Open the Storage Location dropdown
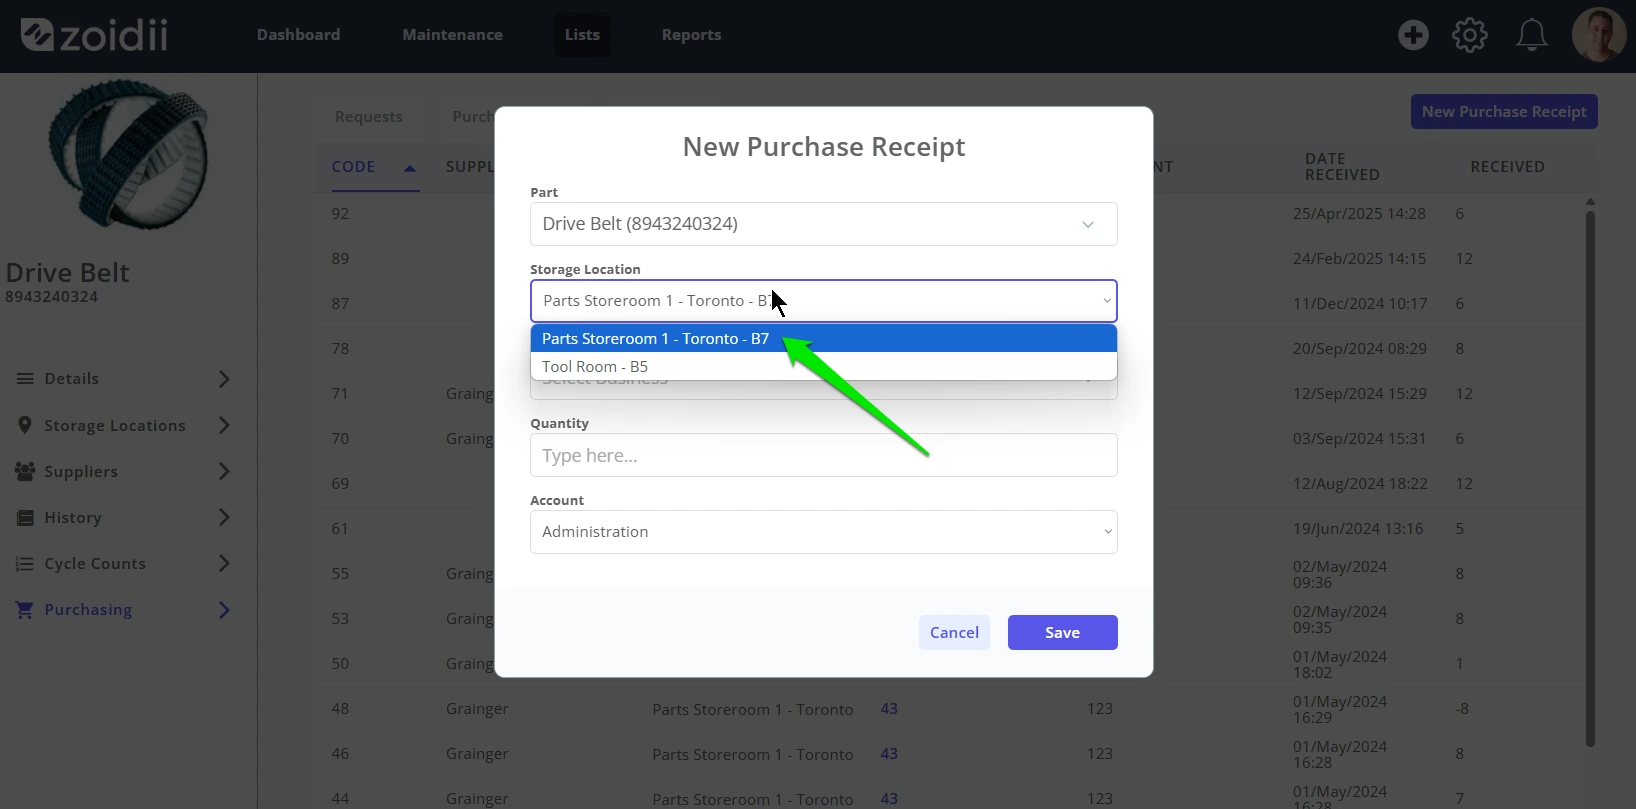Image resolution: width=1636 pixels, height=809 pixels. [x=823, y=301]
